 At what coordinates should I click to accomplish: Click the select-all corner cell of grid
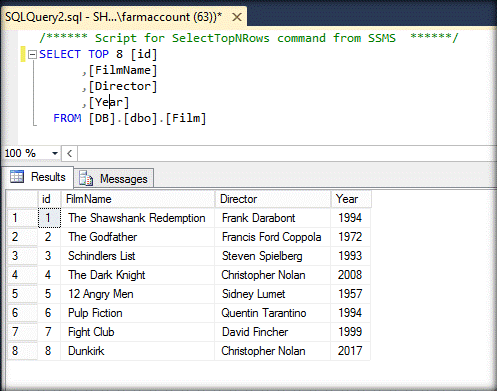pos(22,199)
